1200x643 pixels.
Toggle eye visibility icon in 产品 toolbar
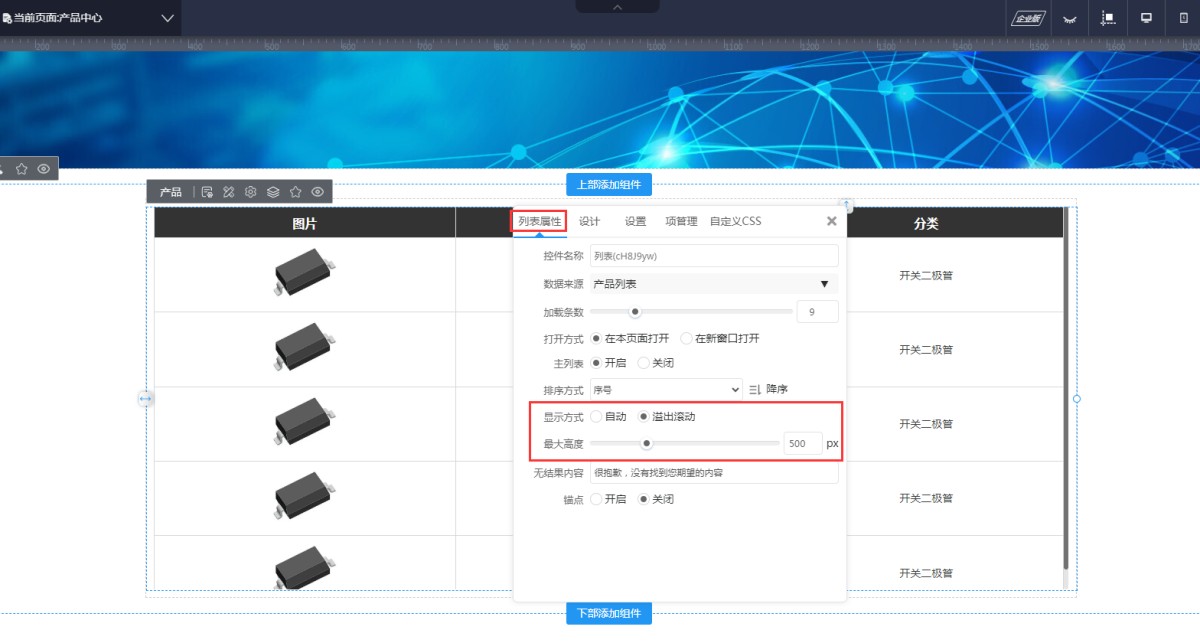point(317,192)
